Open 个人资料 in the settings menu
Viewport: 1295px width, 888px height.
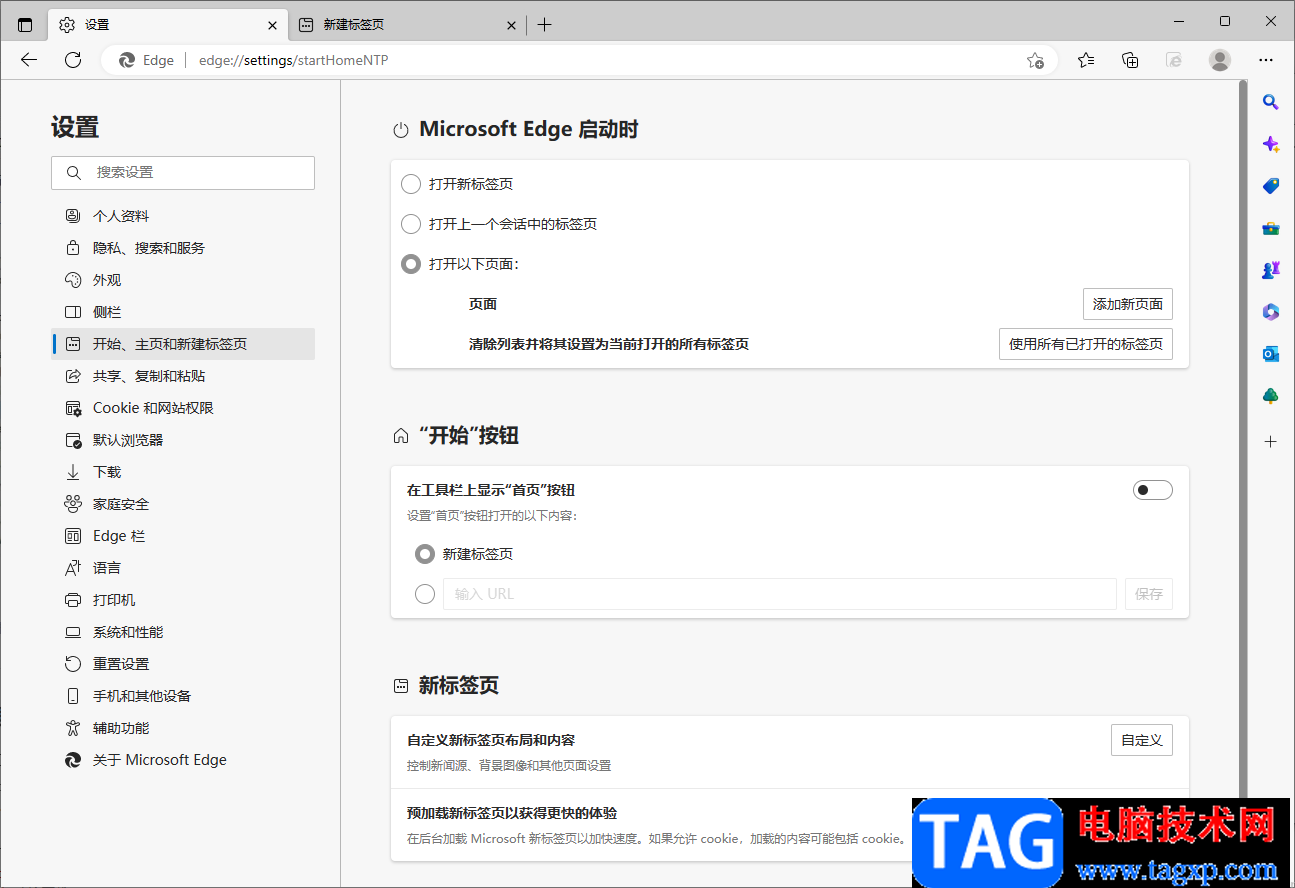(183, 216)
